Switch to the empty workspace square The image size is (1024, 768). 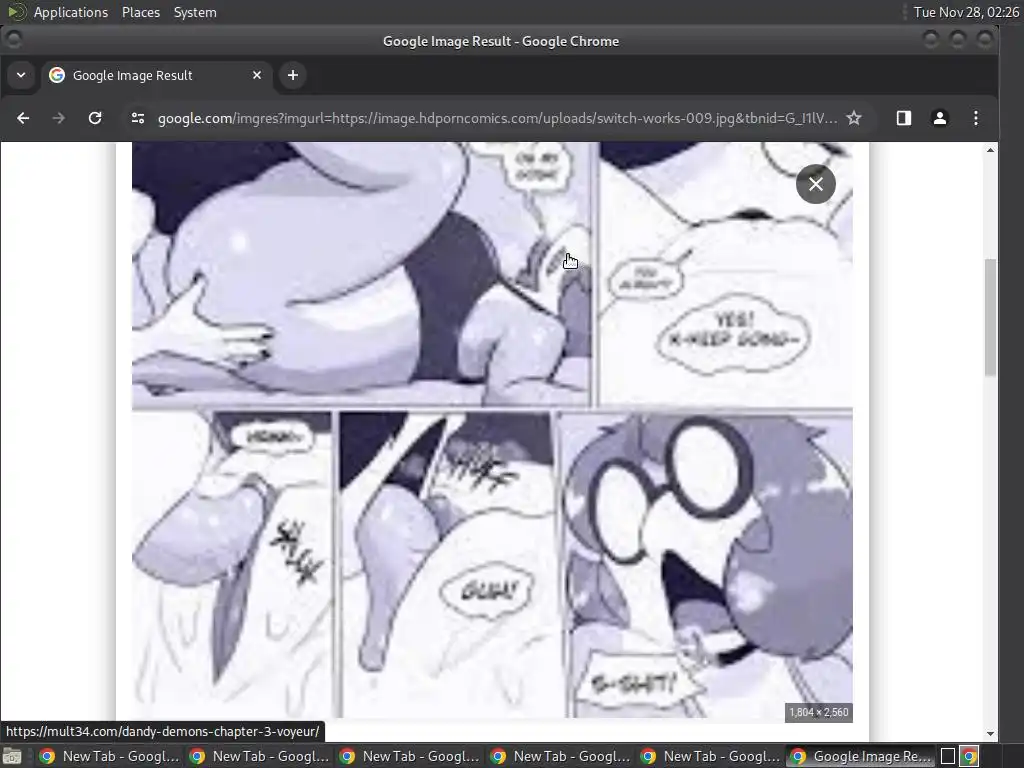coord(948,756)
